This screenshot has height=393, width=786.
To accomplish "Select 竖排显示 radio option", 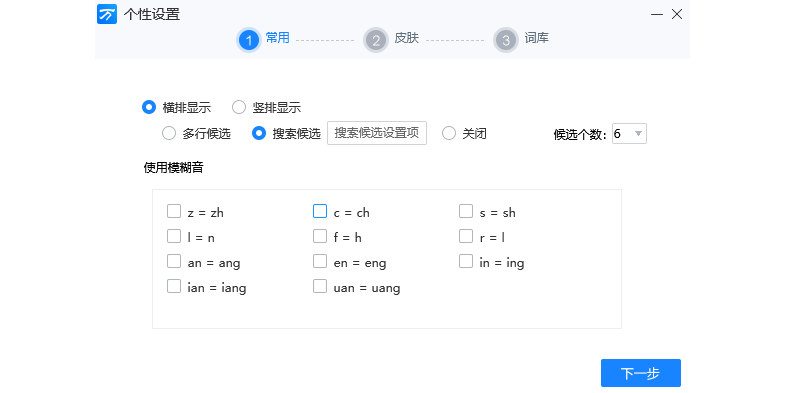I will pyautogui.click(x=239, y=107).
